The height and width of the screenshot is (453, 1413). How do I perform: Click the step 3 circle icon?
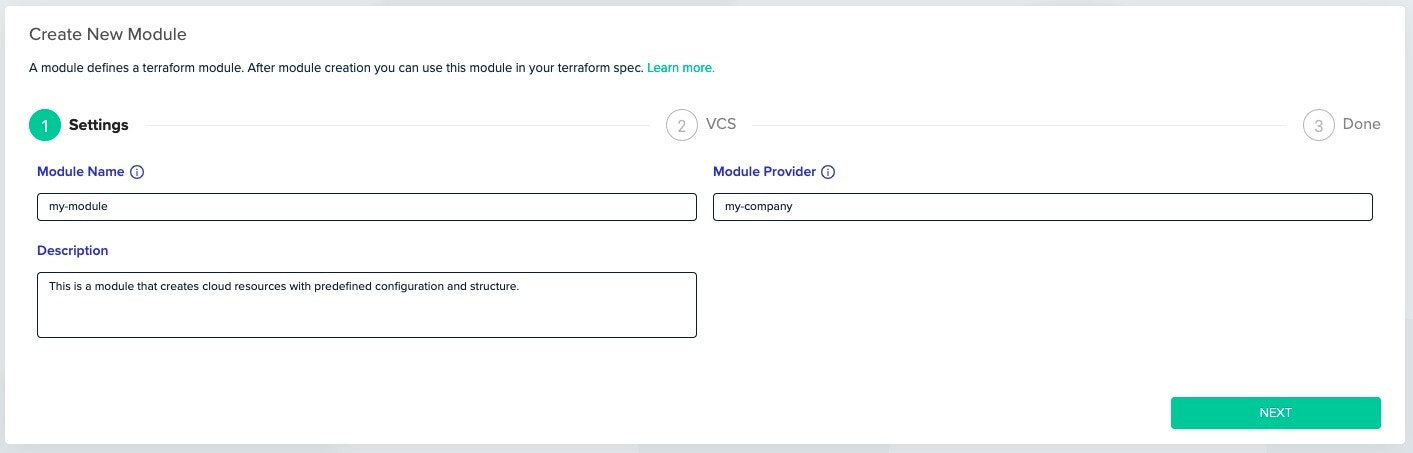(1318, 125)
